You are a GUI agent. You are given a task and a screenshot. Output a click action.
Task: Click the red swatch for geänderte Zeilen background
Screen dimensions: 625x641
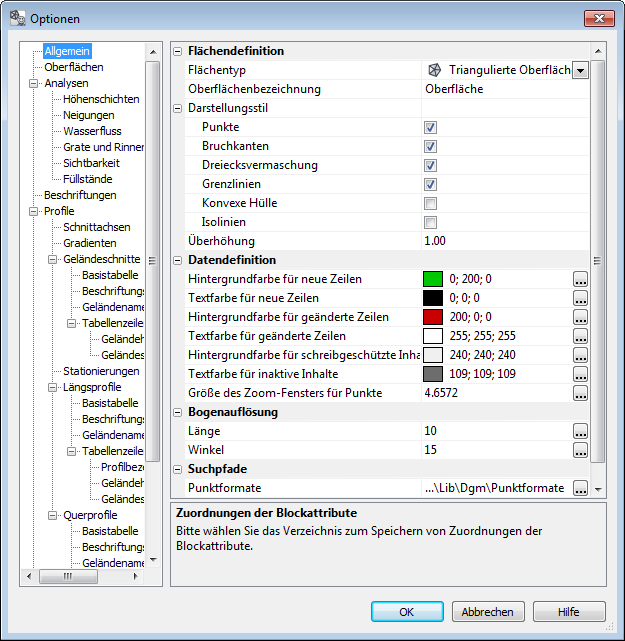432,317
